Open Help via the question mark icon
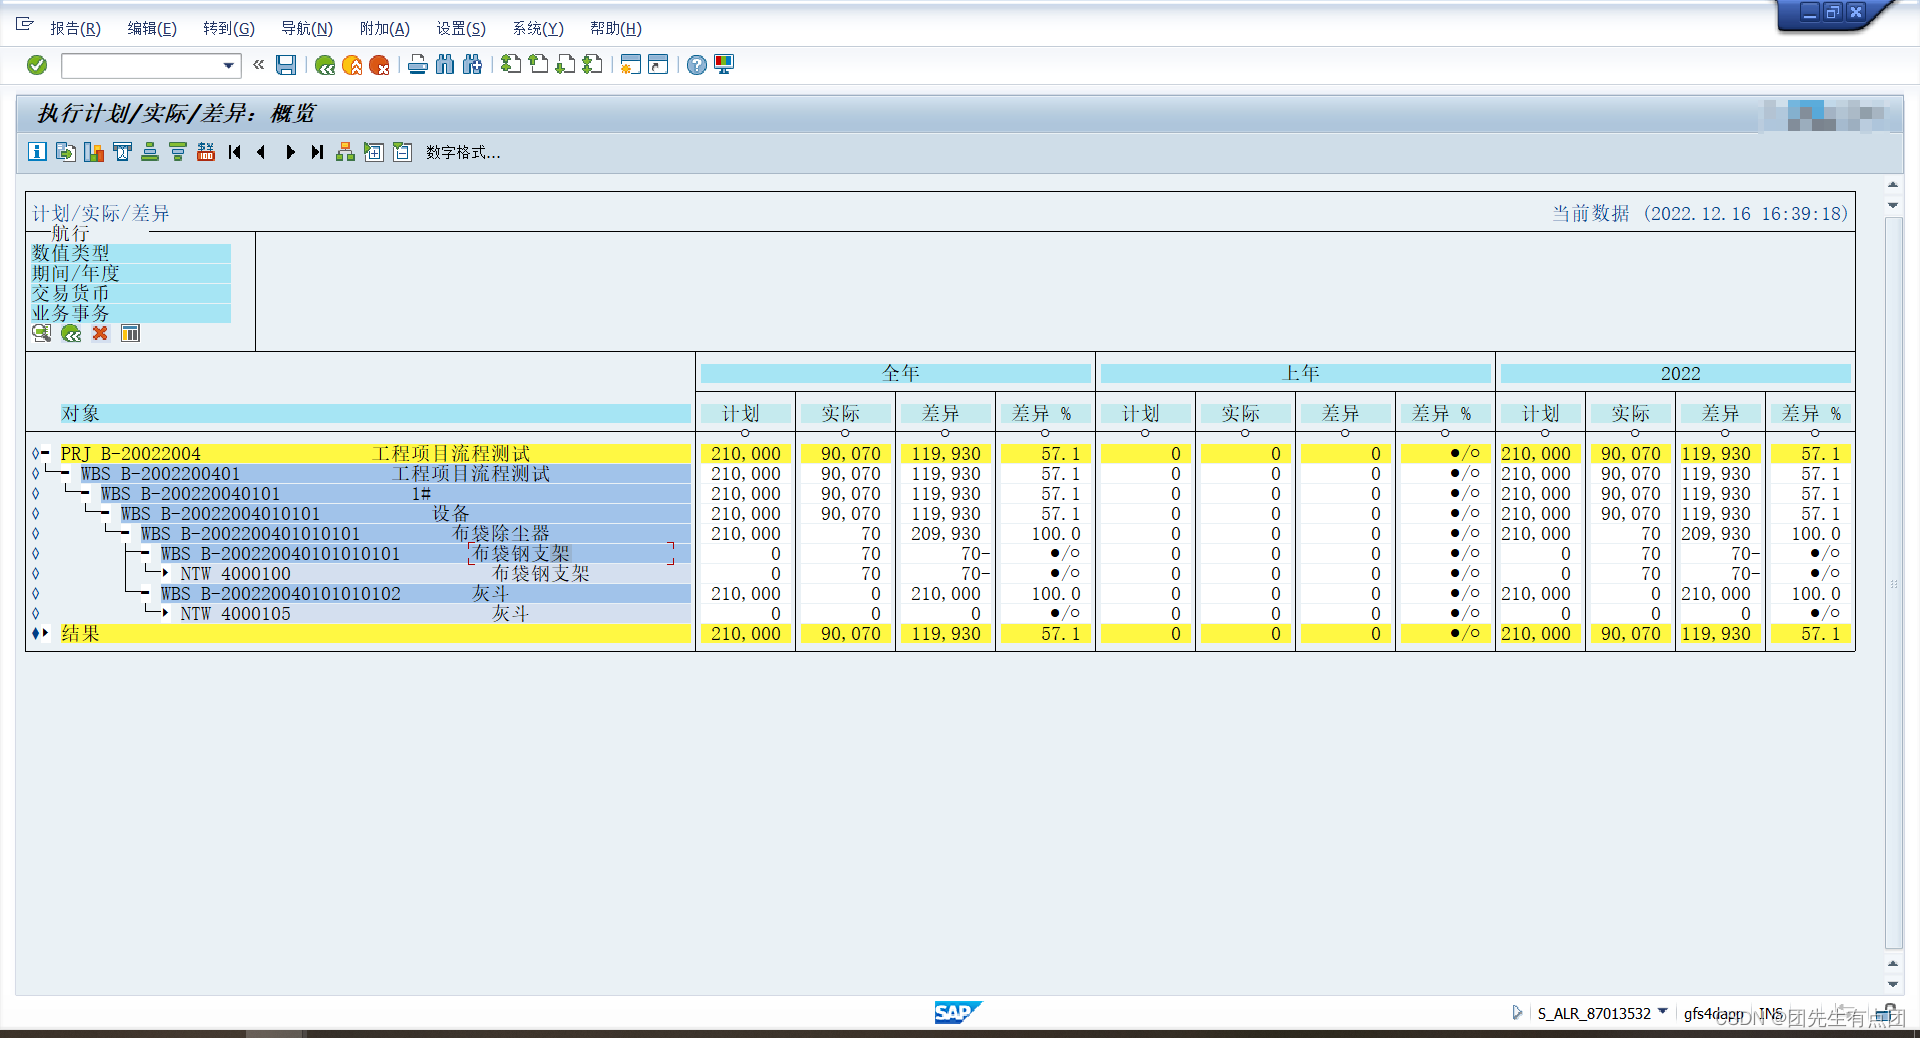The height and width of the screenshot is (1038, 1920). click(697, 64)
